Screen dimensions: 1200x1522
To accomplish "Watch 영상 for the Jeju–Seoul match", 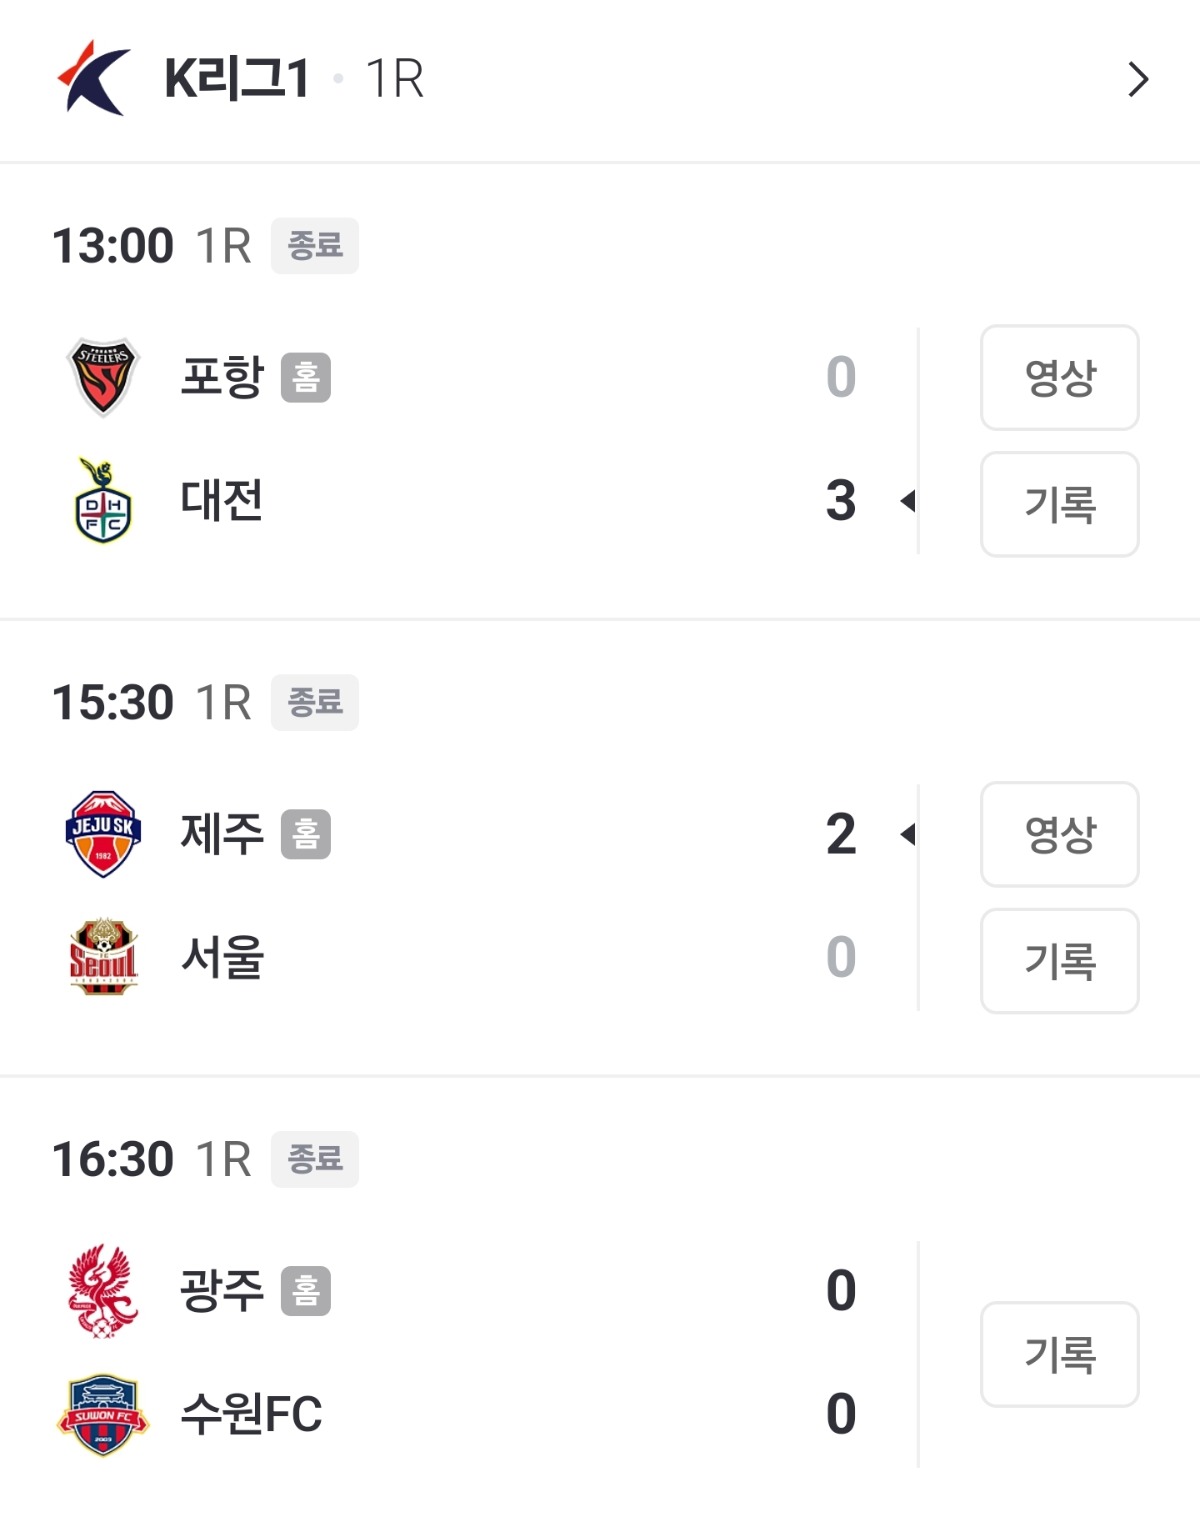I will (x=1059, y=834).
